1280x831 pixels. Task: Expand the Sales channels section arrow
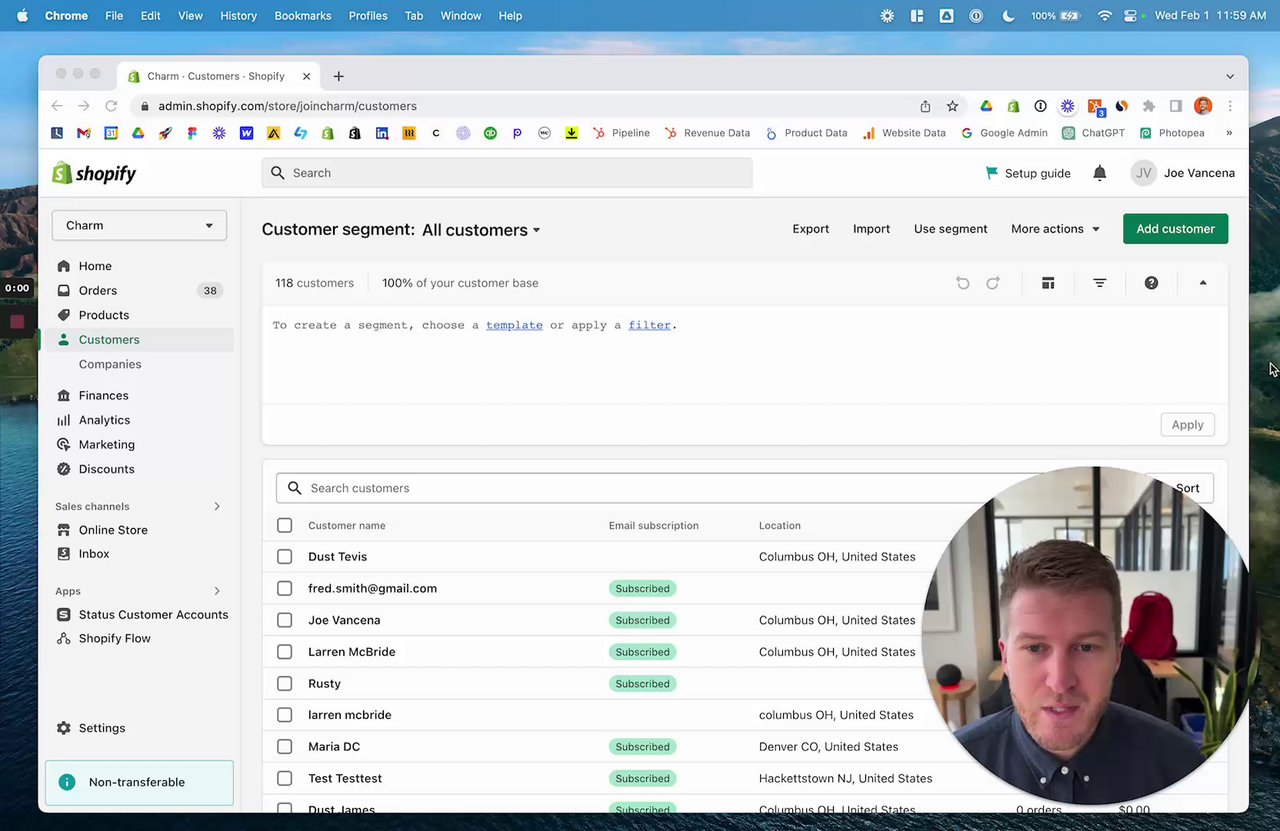click(x=217, y=507)
